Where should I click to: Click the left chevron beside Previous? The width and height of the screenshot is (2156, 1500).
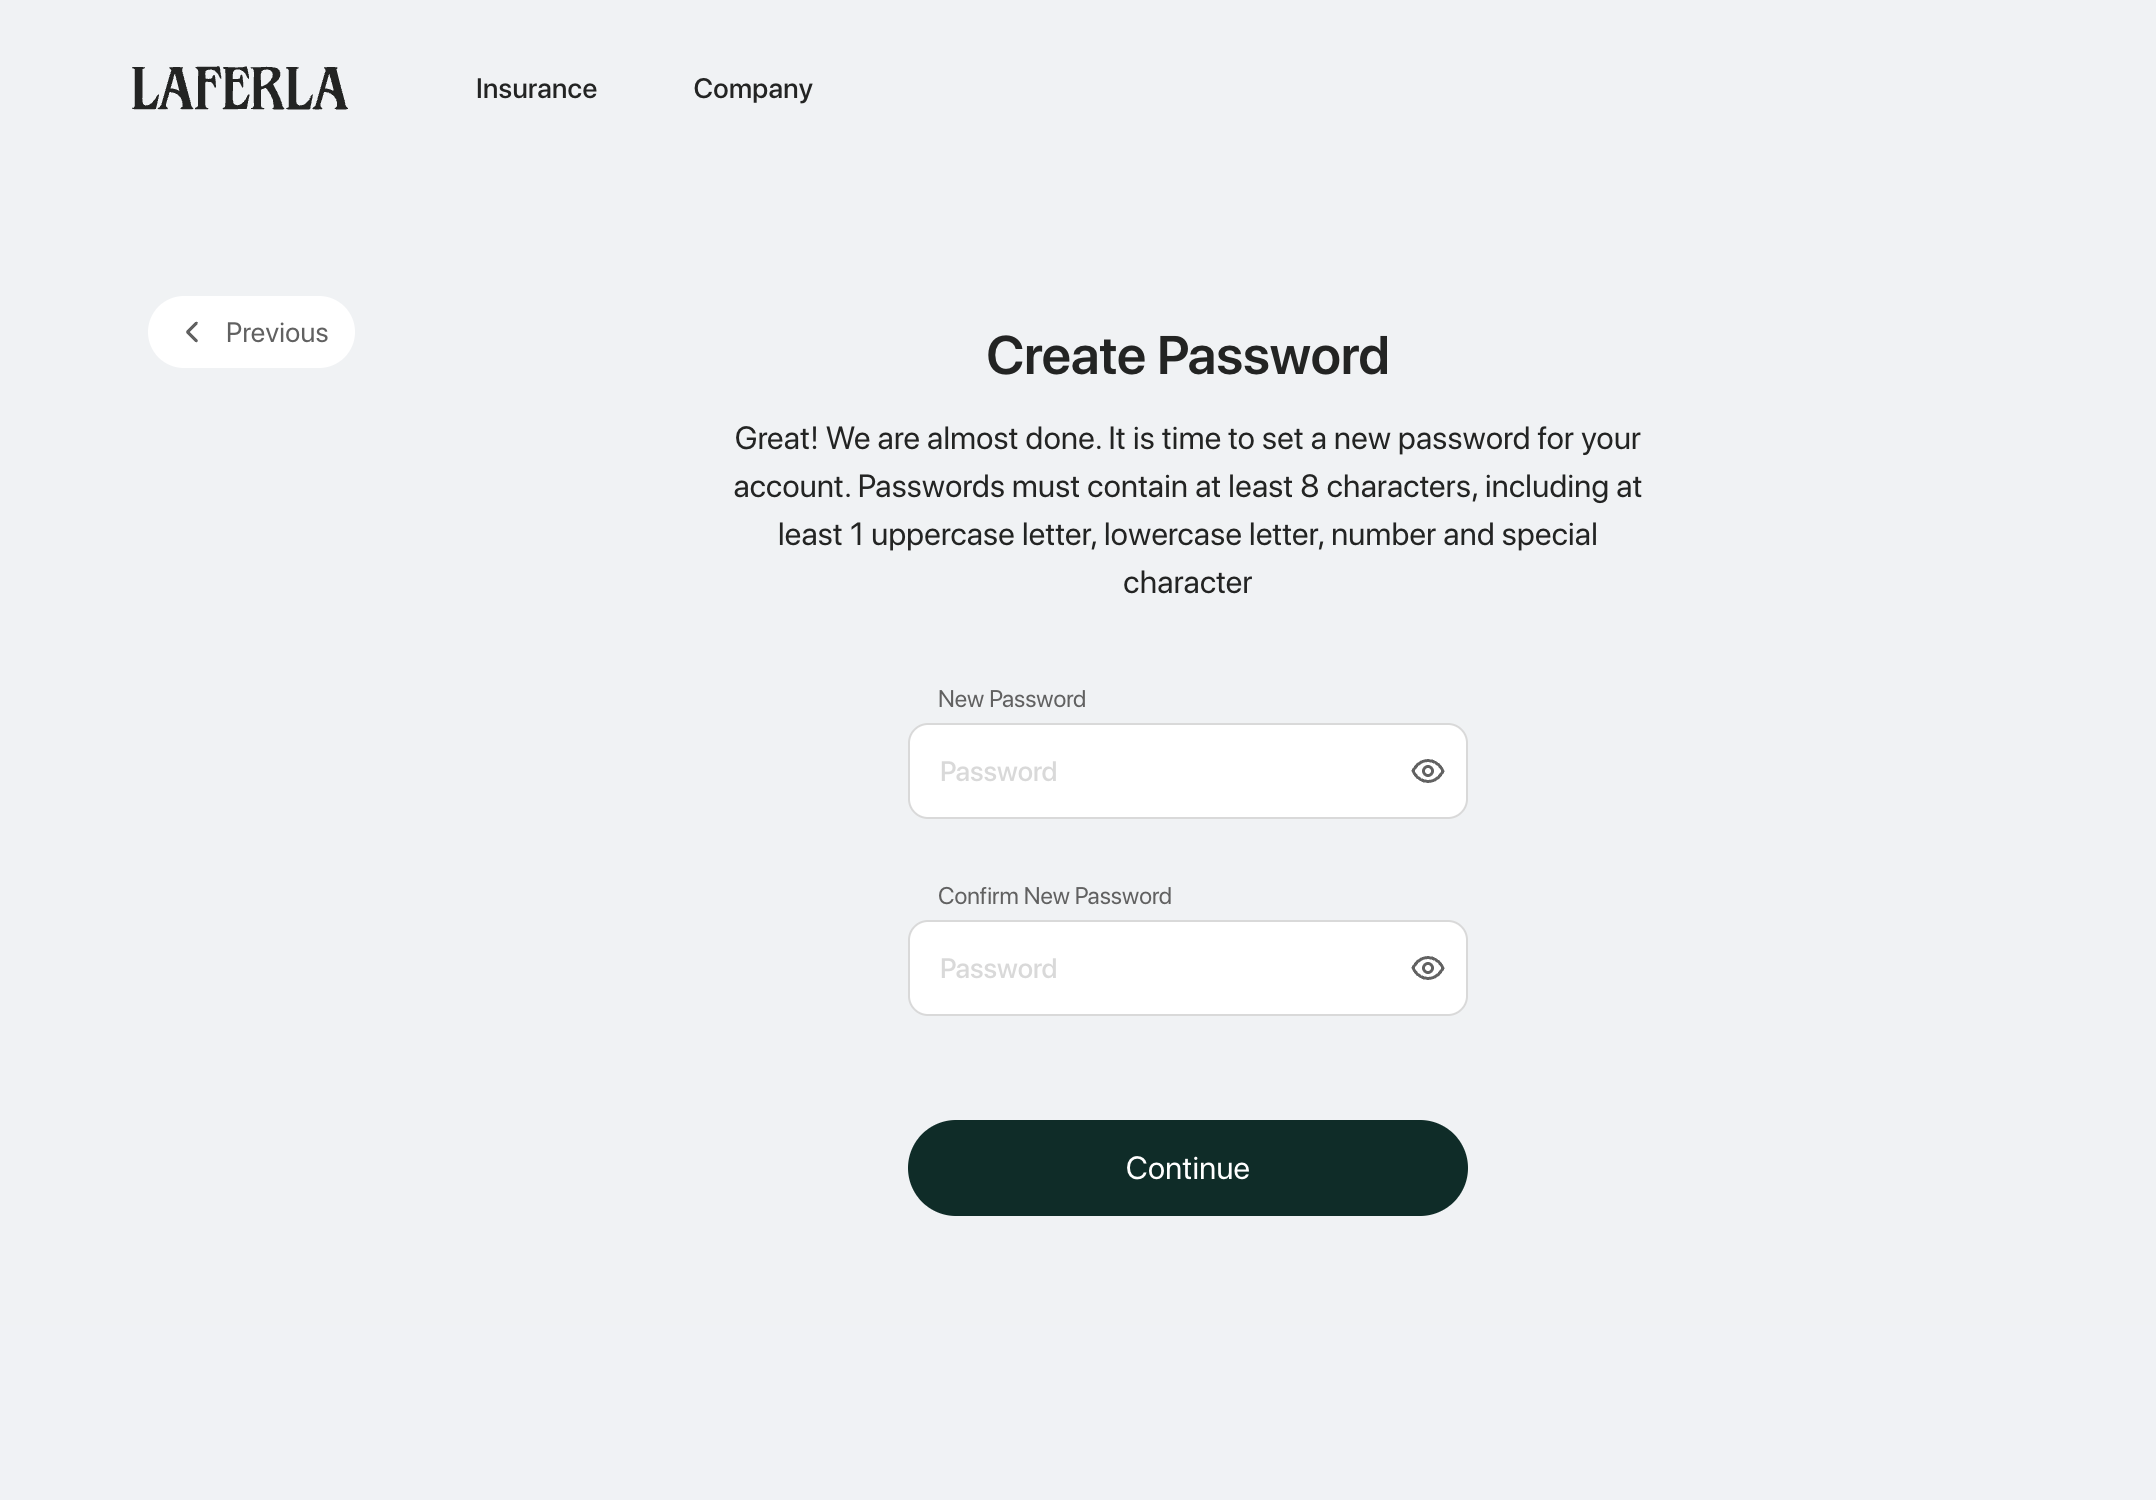192,332
